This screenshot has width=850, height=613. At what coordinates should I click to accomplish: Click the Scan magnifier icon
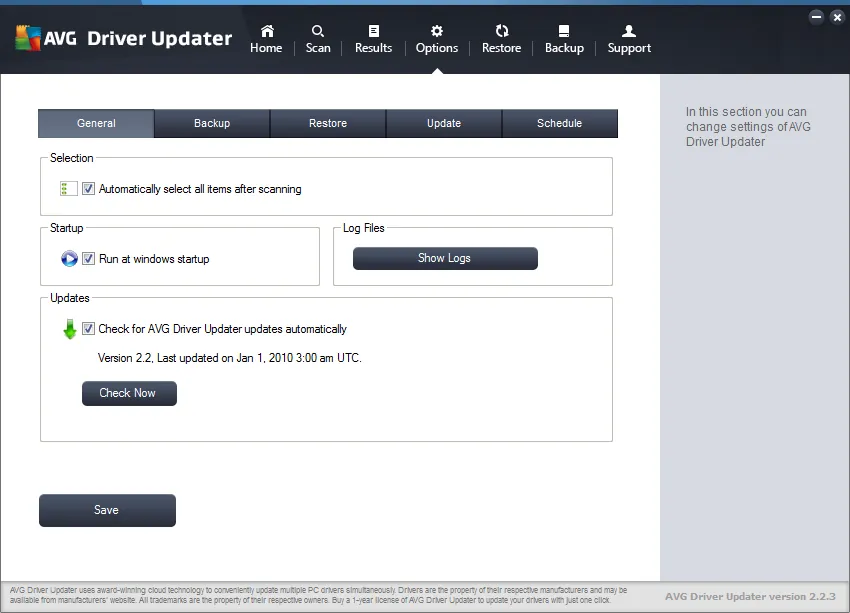click(x=318, y=31)
